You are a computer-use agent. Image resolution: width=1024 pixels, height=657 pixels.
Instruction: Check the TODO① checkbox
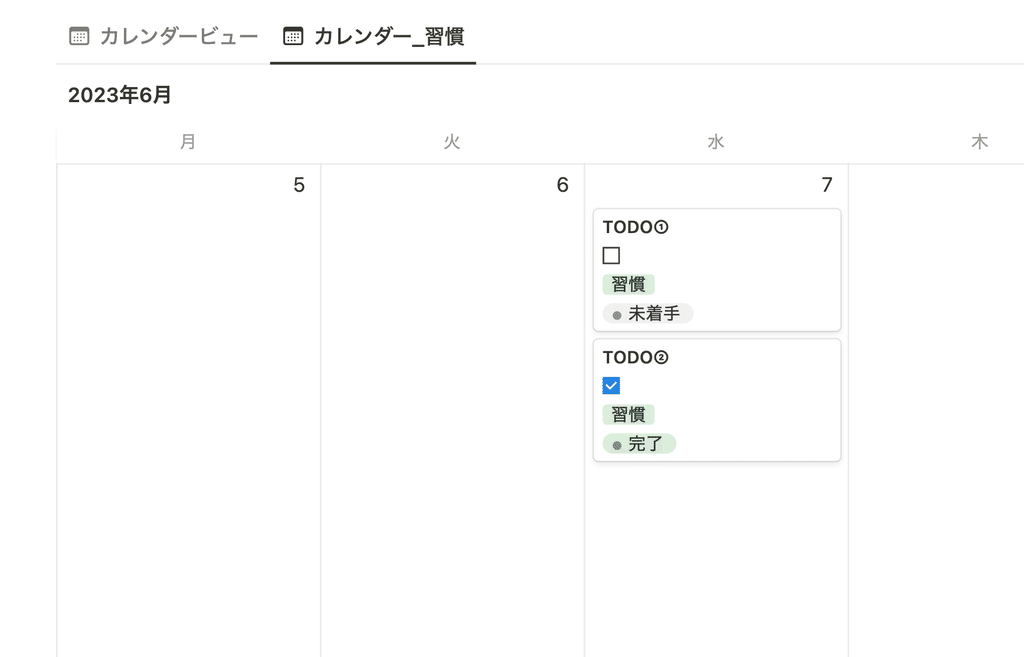point(611,255)
